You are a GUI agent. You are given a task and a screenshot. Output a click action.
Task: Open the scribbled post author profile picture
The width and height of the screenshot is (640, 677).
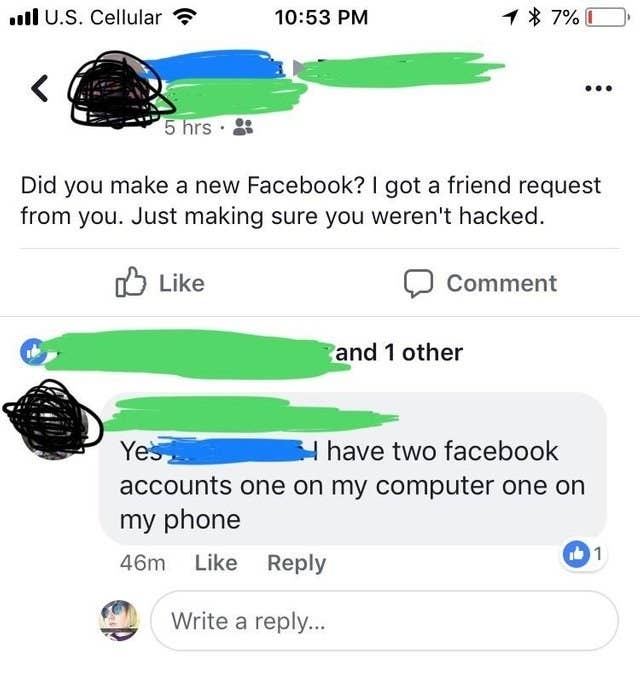click(x=117, y=90)
